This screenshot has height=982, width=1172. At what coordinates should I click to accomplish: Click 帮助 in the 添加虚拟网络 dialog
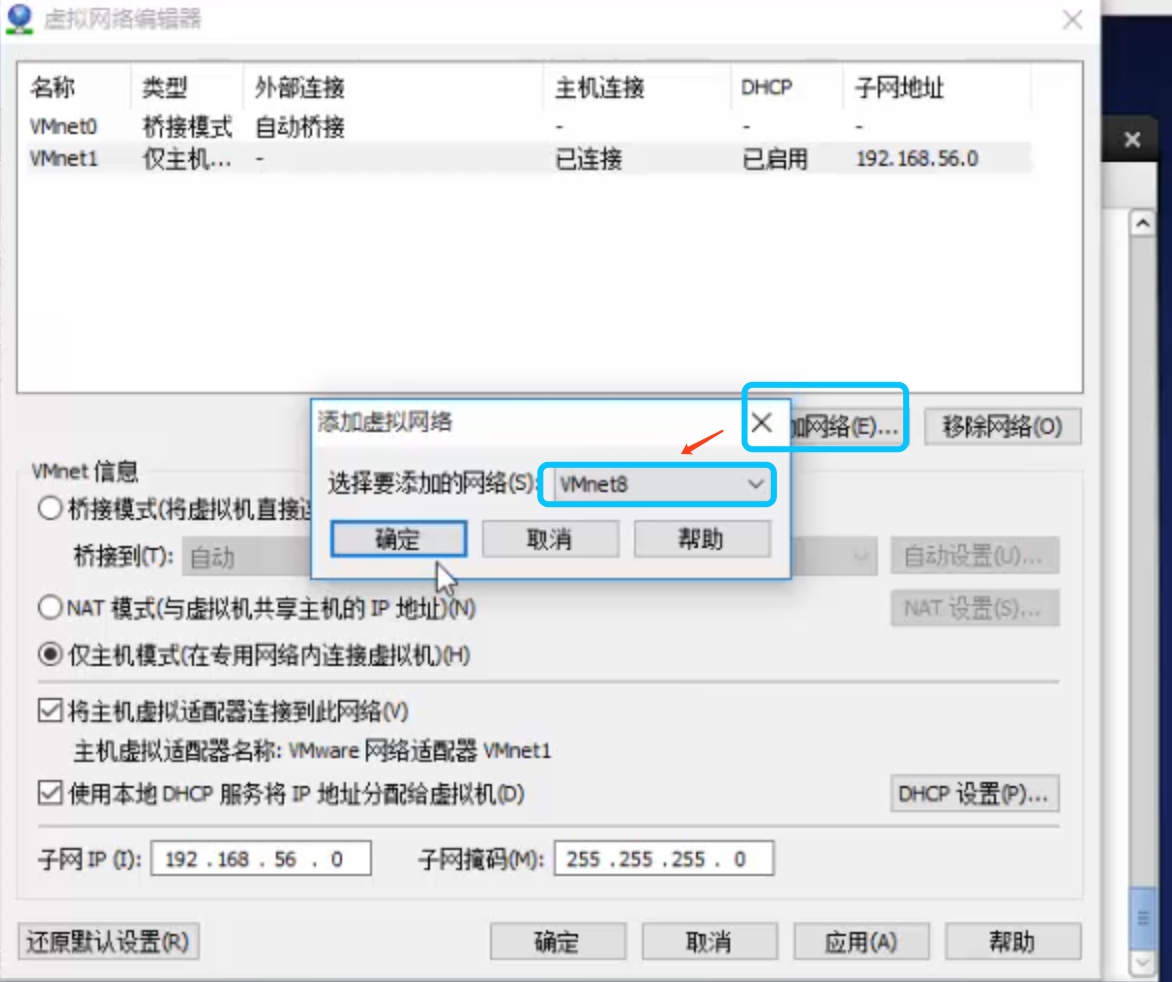702,539
